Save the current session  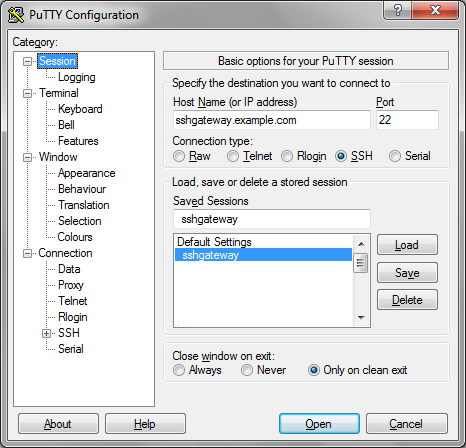coord(407,273)
